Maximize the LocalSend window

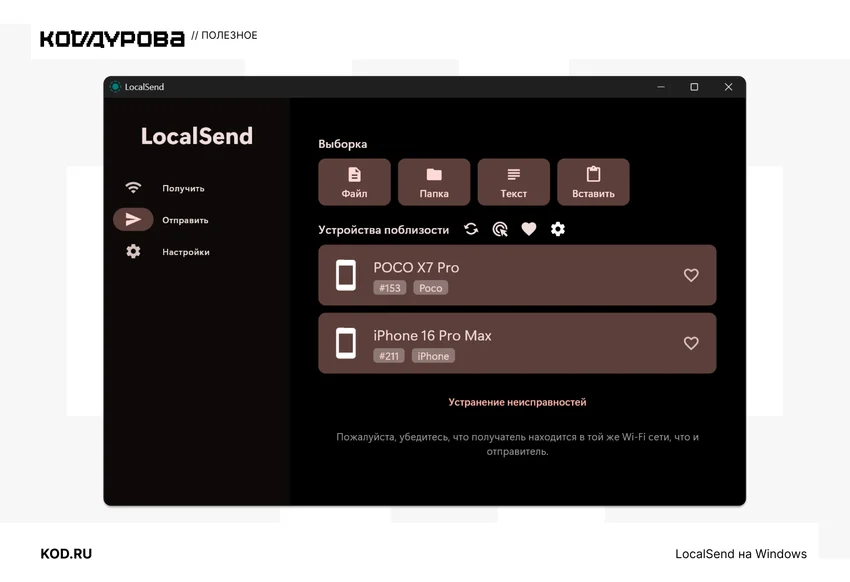(x=694, y=87)
